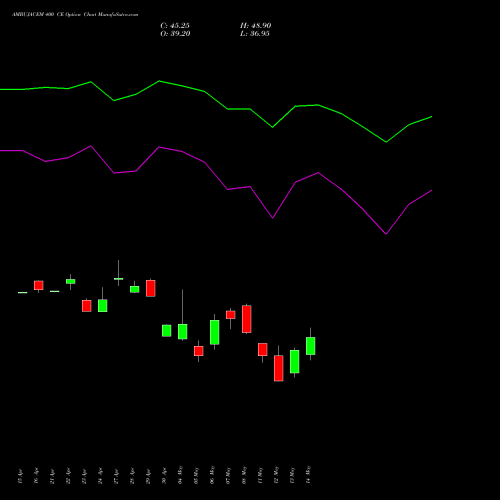Click the 29 Apr date label
Image resolution: width=500 pixels, height=500 pixels.
(x=148, y=476)
